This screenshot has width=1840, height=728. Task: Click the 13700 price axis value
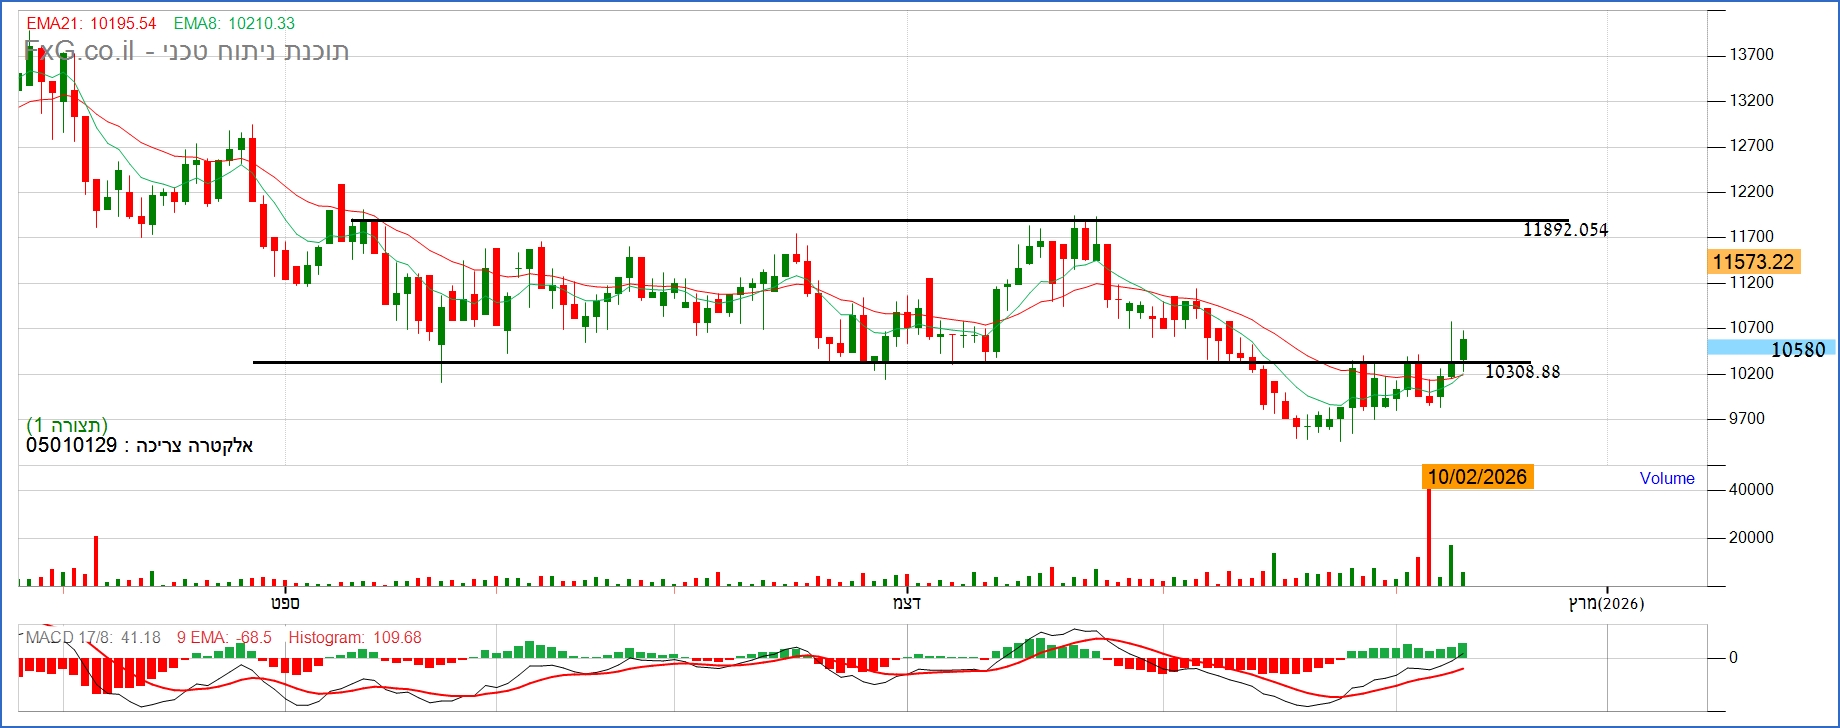[1752, 55]
